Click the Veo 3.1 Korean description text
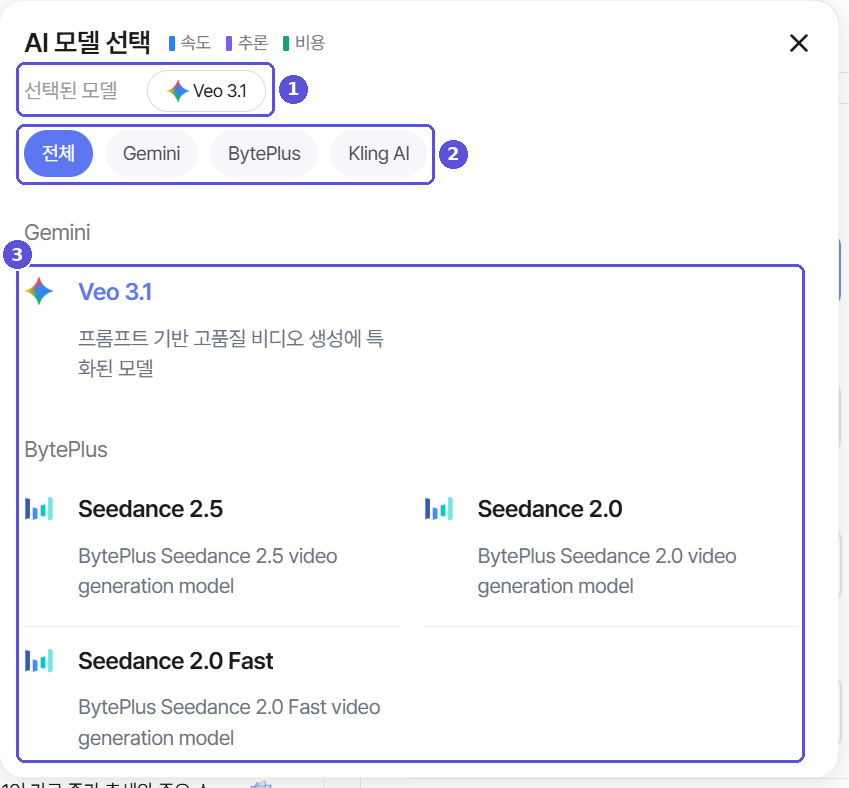Image resolution: width=849 pixels, height=788 pixels. (x=231, y=354)
